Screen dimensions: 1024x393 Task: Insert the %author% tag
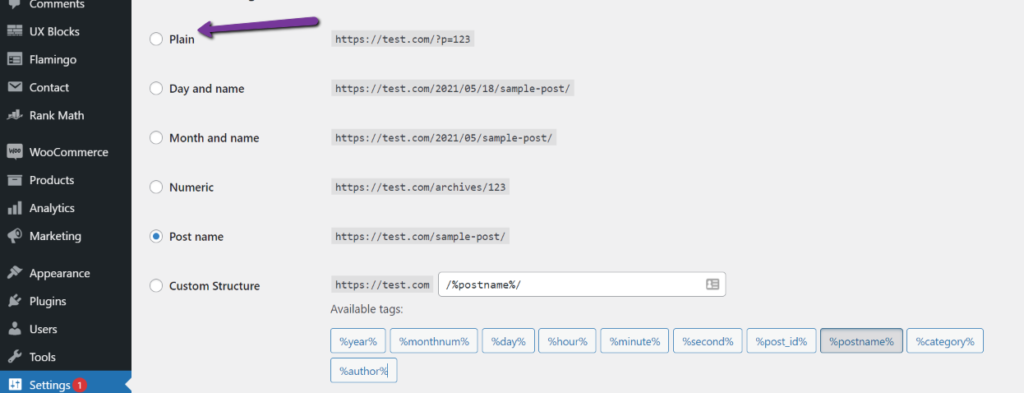click(x=364, y=371)
